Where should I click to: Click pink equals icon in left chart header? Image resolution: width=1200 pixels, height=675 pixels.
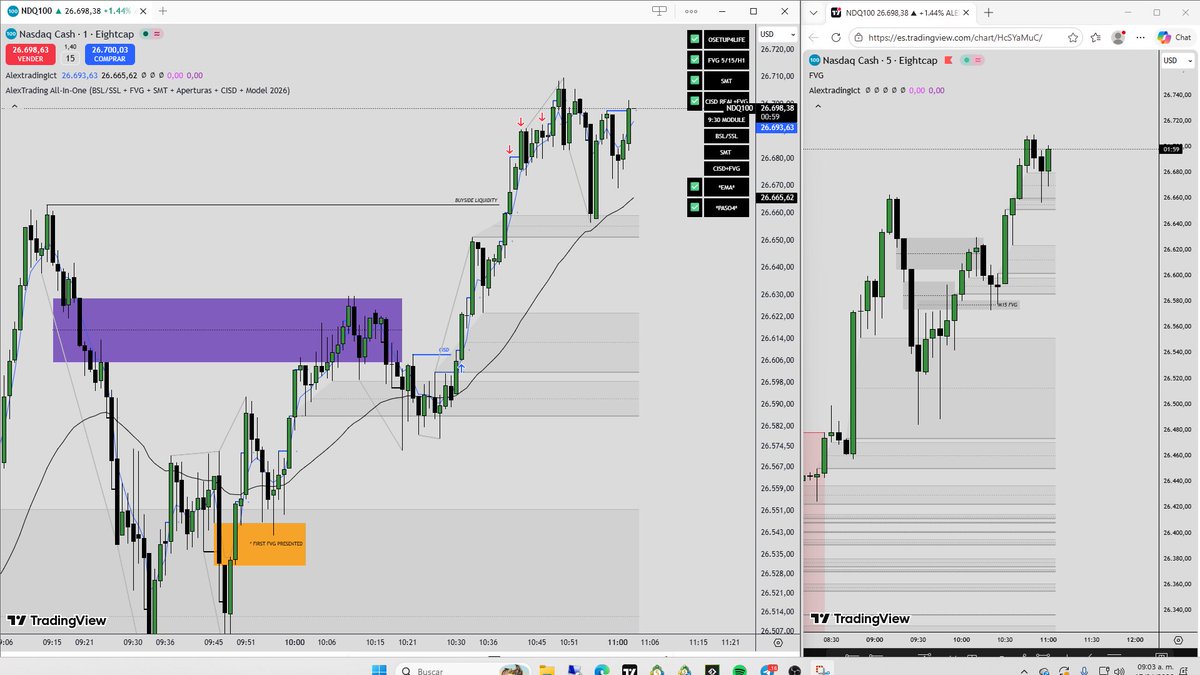click(157, 33)
